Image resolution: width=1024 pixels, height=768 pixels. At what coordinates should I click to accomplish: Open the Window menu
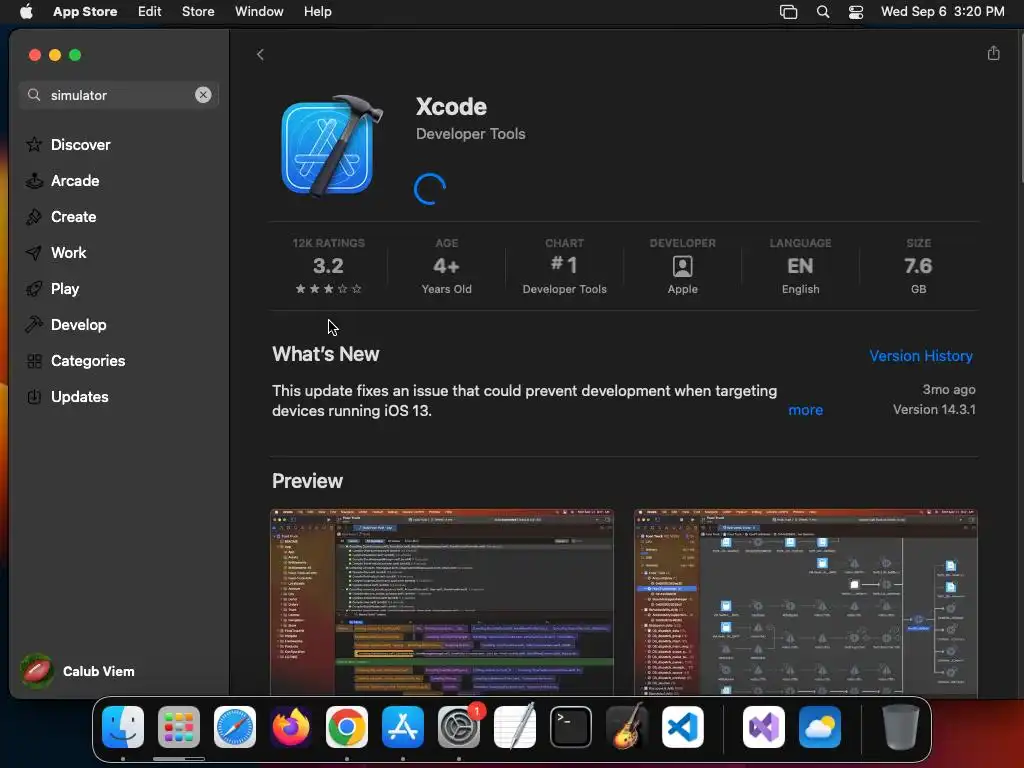[259, 12]
